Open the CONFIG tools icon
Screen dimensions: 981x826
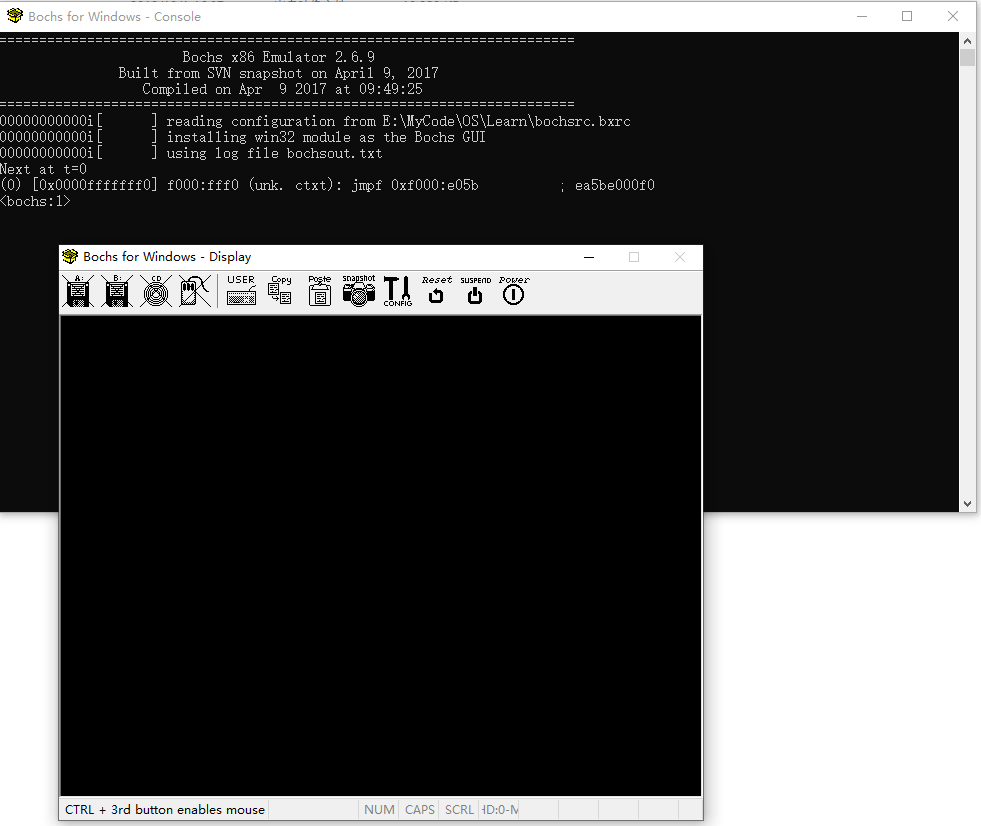click(x=397, y=291)
